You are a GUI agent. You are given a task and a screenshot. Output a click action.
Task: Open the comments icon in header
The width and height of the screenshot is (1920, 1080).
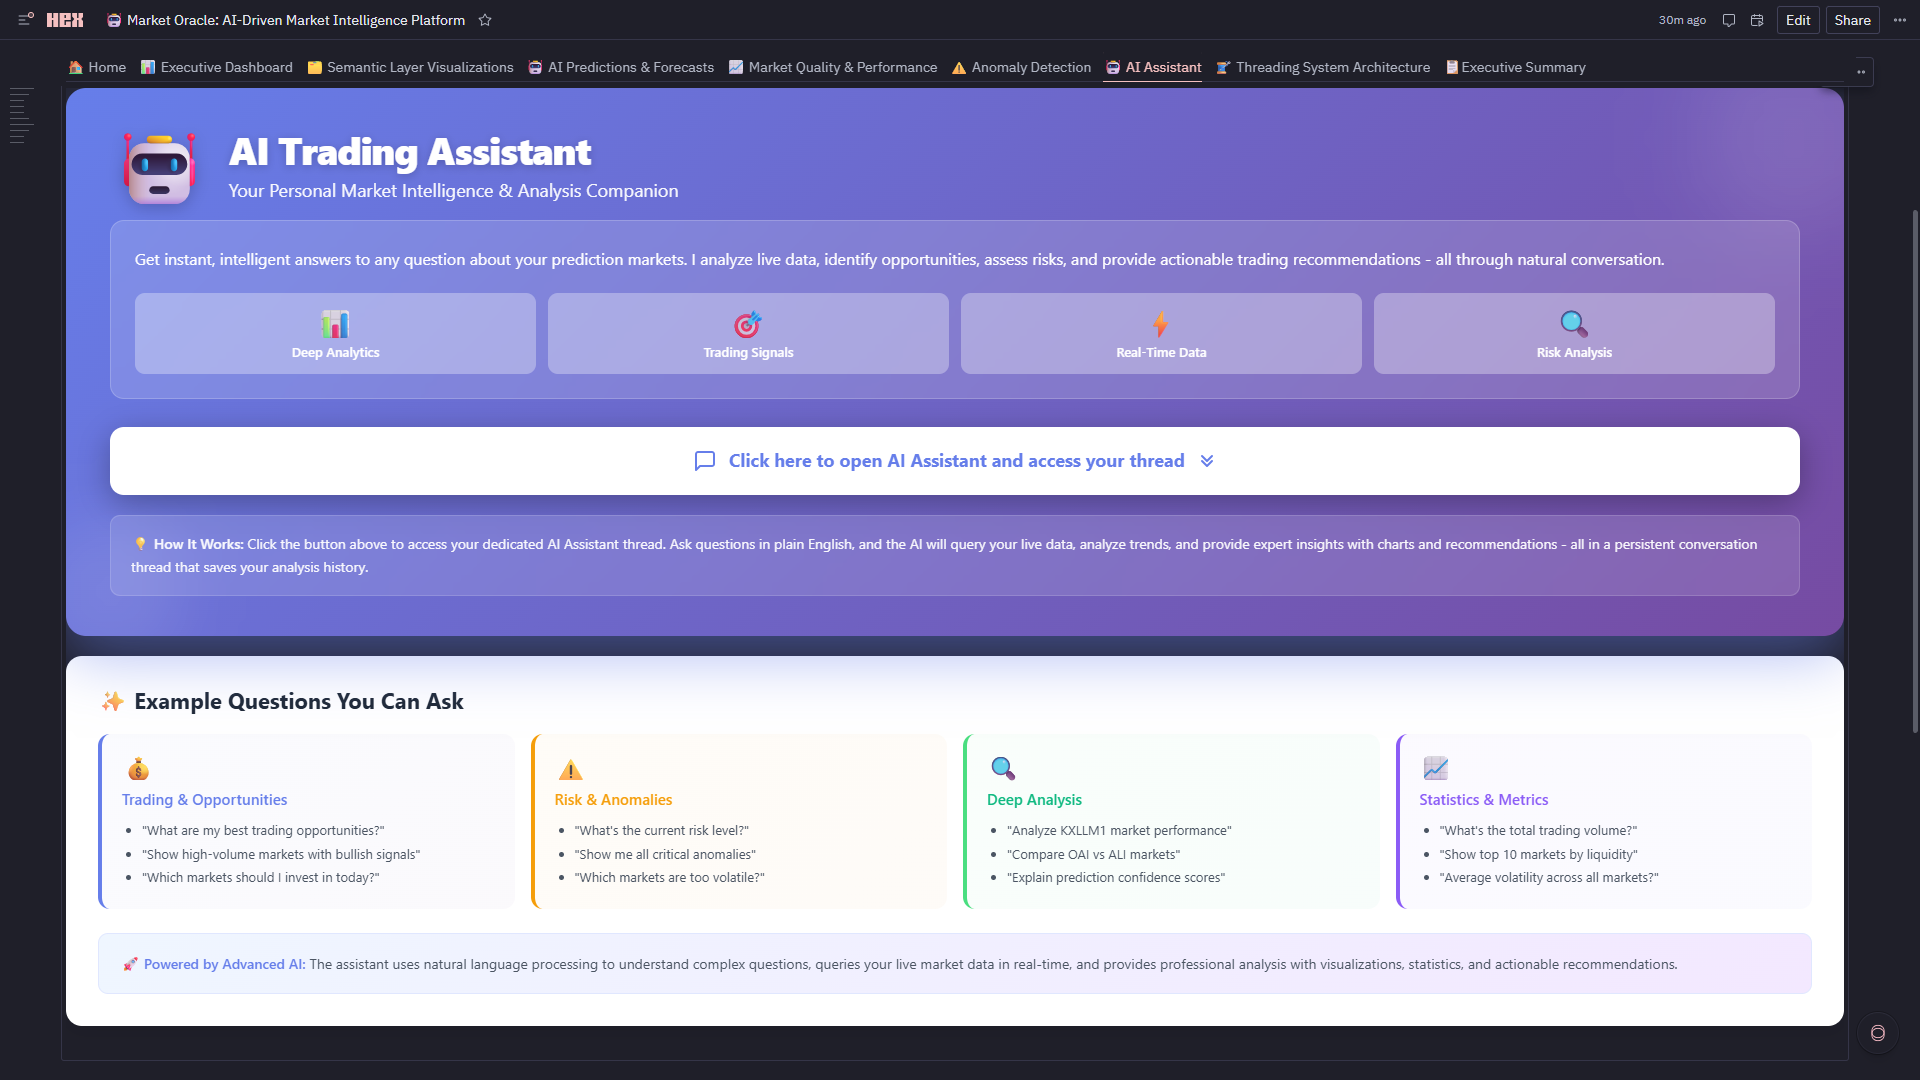(x=1728, y=20)
